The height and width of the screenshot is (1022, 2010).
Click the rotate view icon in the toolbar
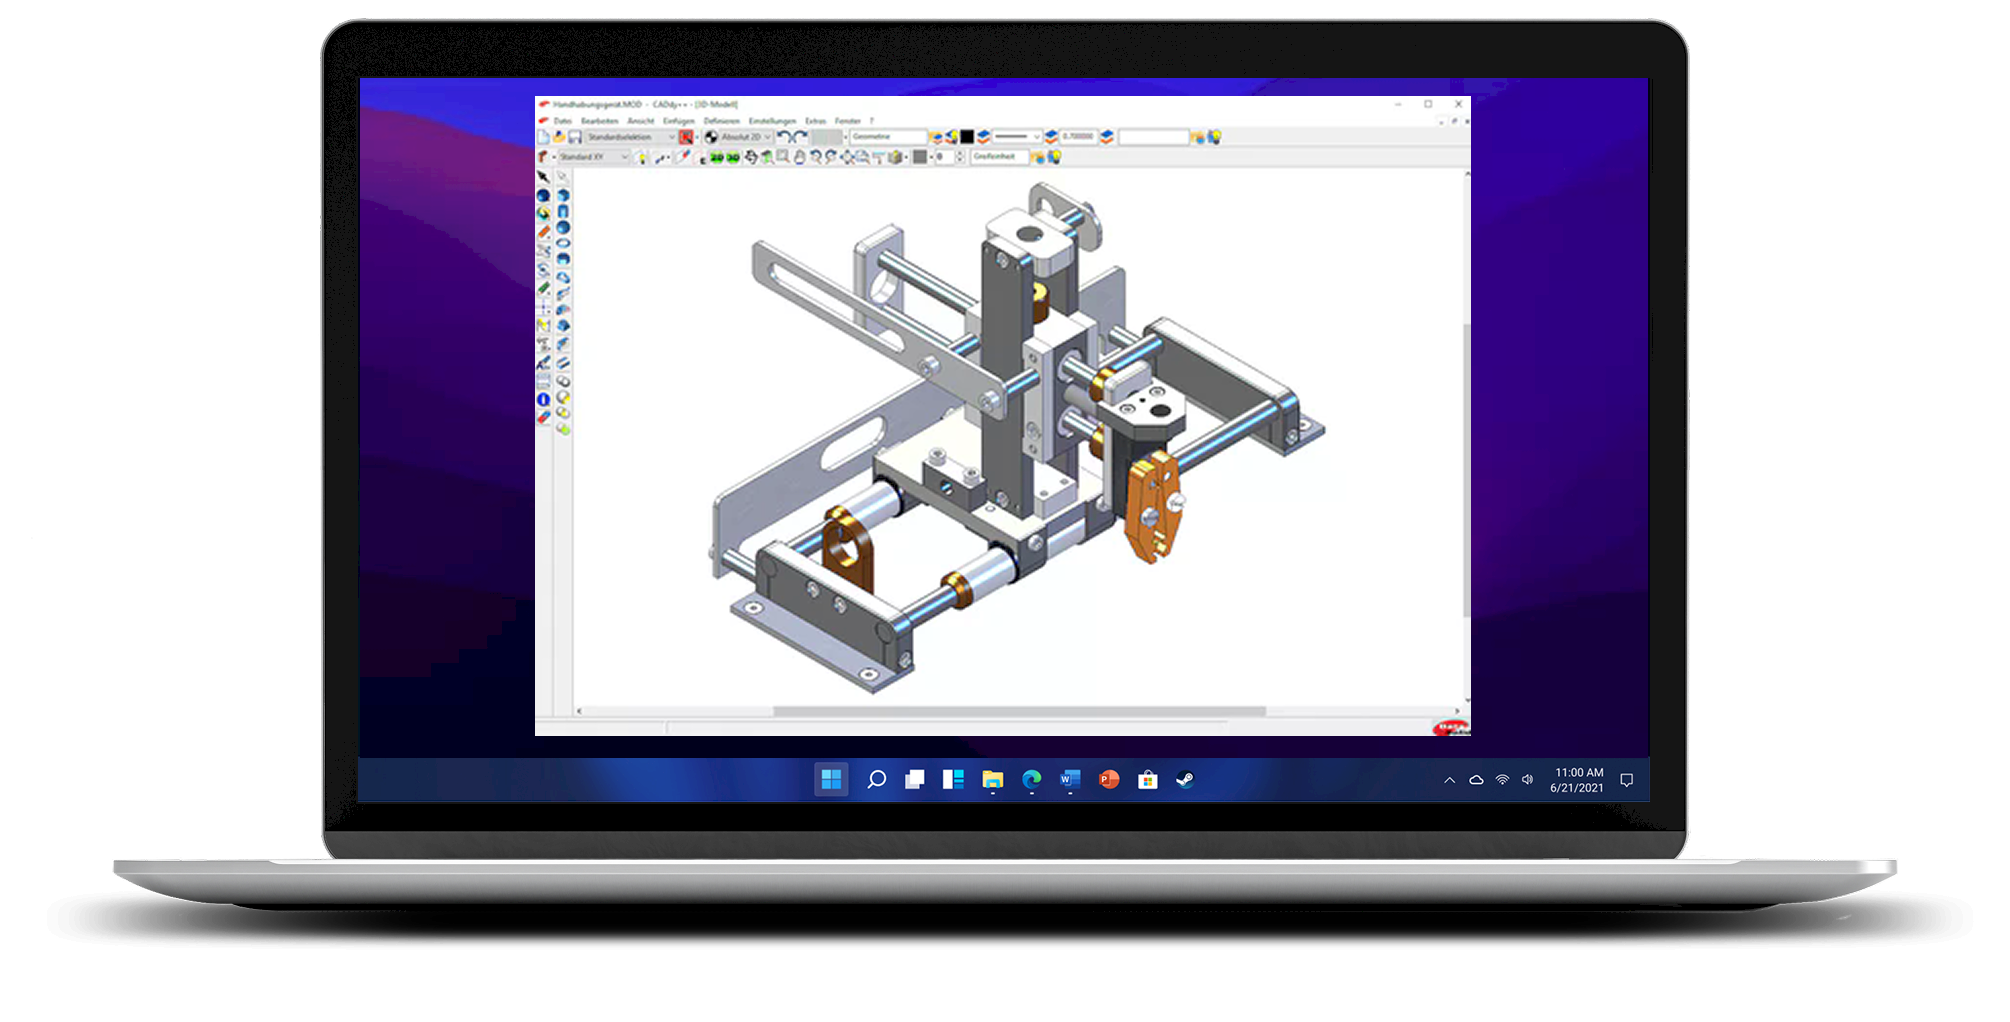click(x=752, y=157)
